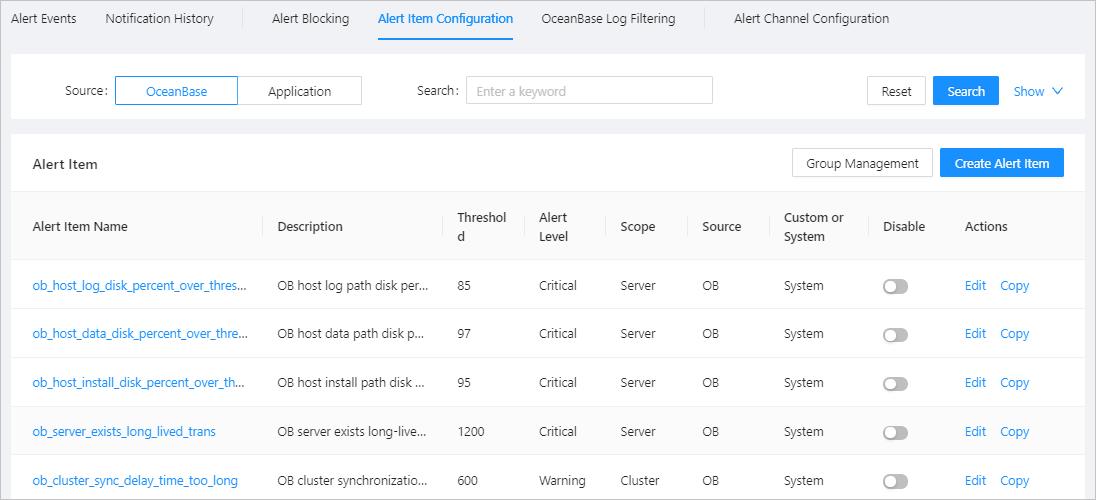Toggle Disable for ob_host_data_disk_percent alert
Screen dimensions: 1096x500
895,334
